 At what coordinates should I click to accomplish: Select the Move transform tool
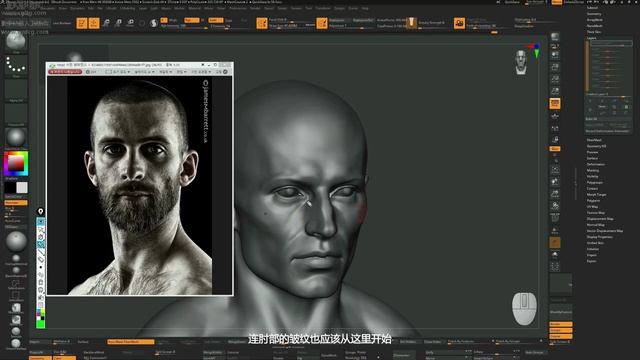coord(106,23)
